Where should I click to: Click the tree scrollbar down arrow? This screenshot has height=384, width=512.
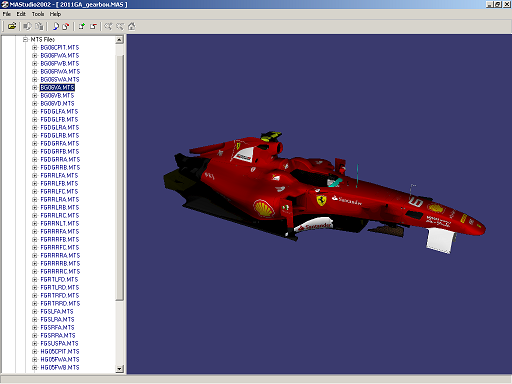coord(119,369)
